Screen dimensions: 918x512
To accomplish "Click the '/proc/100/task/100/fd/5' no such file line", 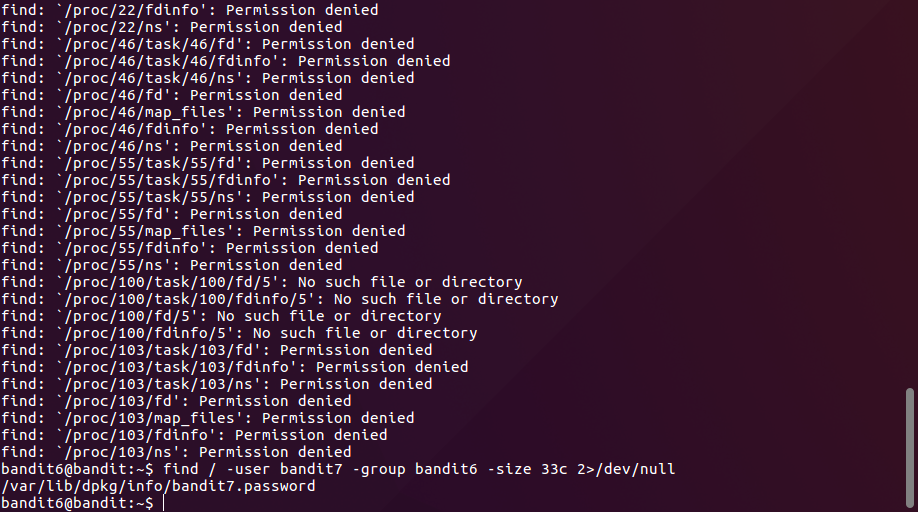I will click(x=262, y=282).
